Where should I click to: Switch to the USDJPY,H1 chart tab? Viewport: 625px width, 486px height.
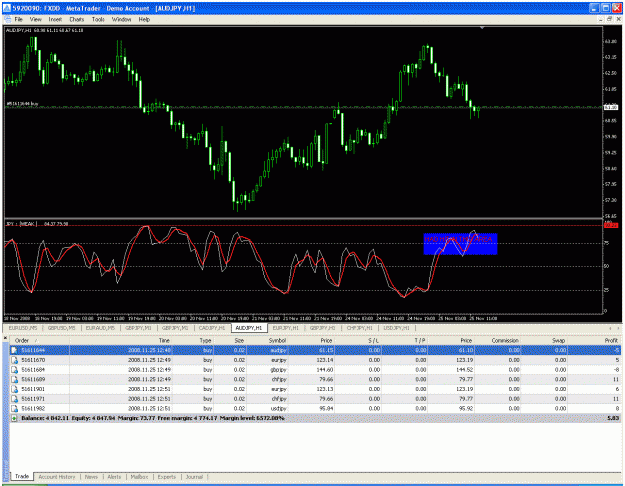point(396,328)
